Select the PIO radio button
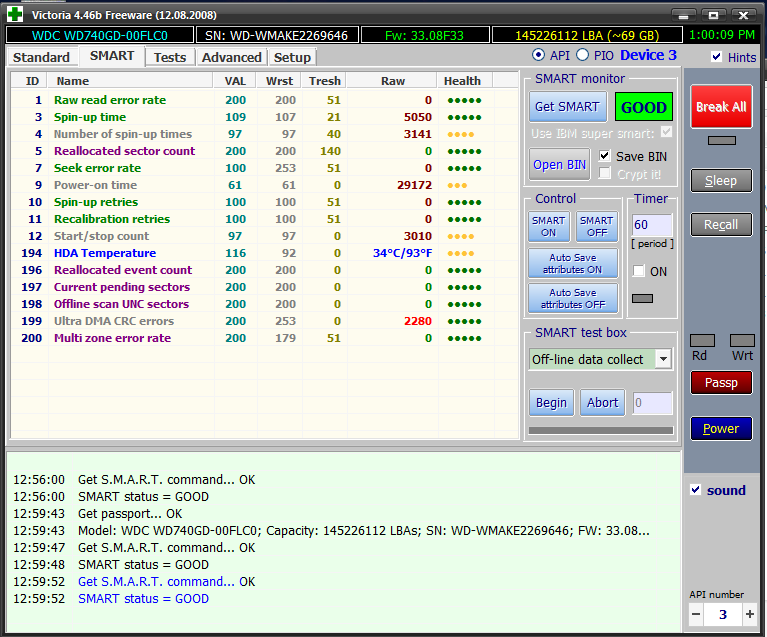The height and width of the screenshot is (637, 767). coord(582,55)
